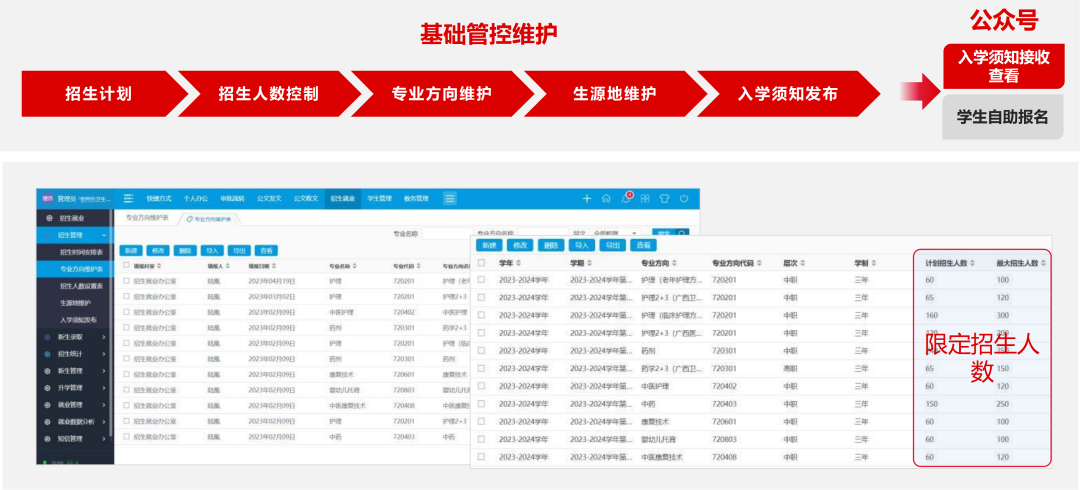Check front table row with code 720403 中药
This screenshot has width=1080, height=490.
[481, 404]
